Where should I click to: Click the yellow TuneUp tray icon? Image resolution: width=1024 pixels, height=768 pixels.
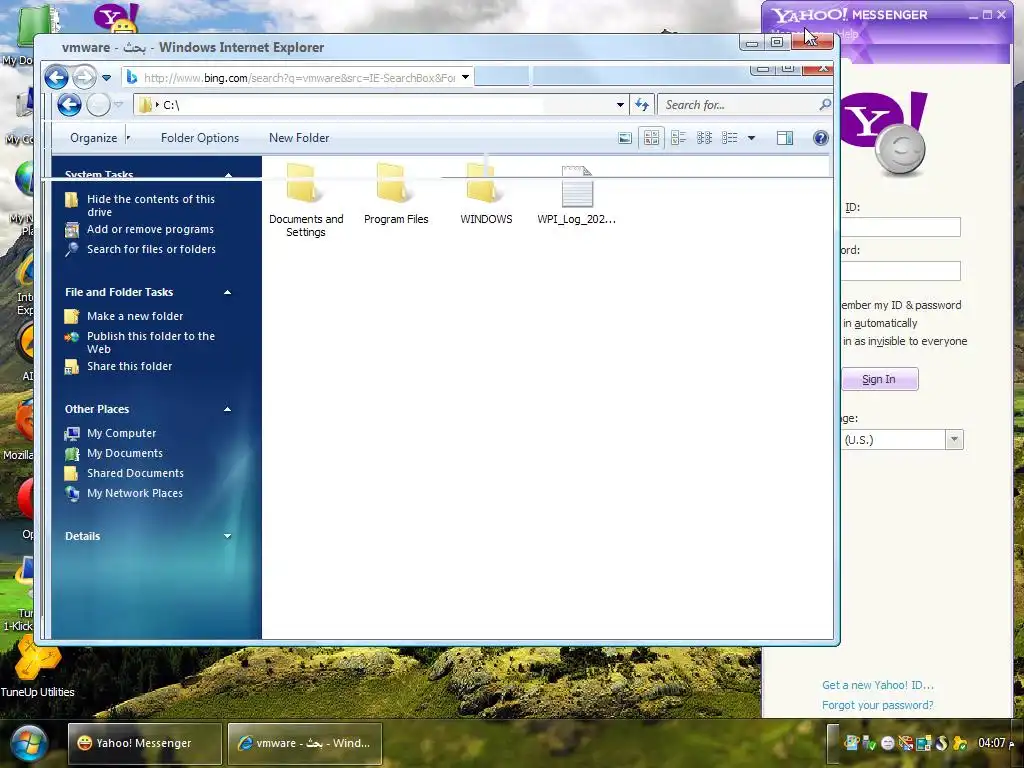959,743
